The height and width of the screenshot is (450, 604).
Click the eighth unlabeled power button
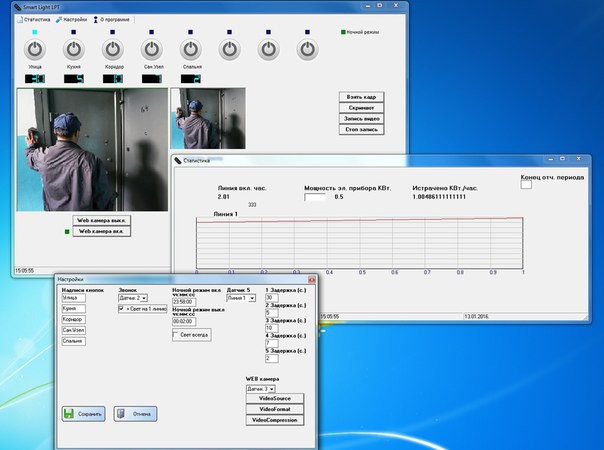click(307, 48)
